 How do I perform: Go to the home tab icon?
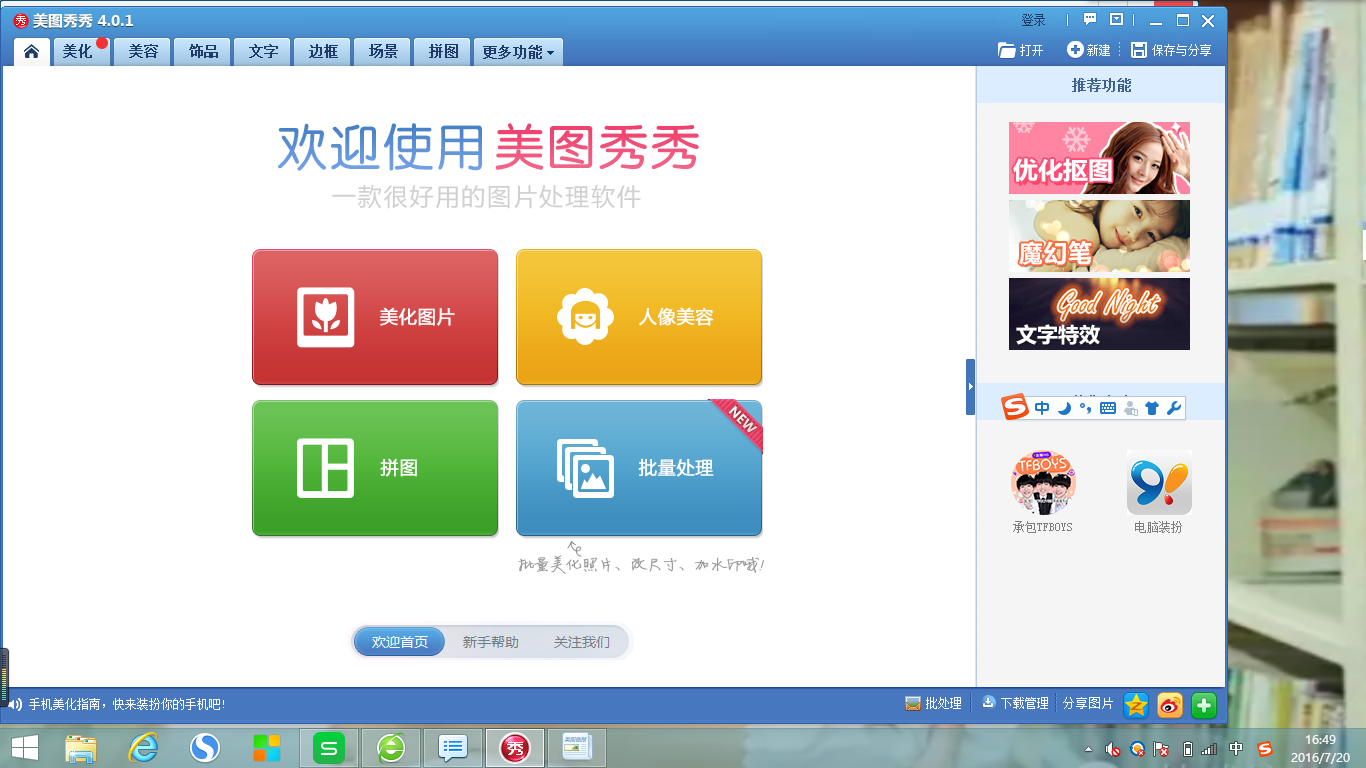[32, 51]
